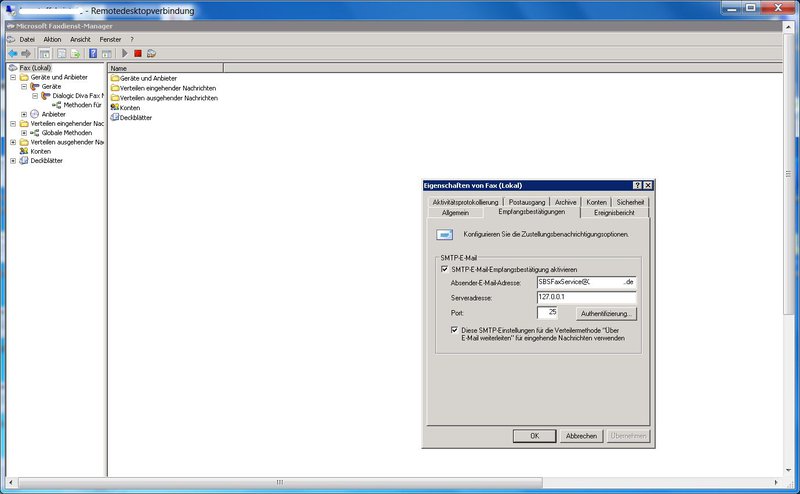This screenshot has width=800, height=494.
Task: Switch to Aktivitätsprotokollierung tab
Action: (x=465, y=202)
